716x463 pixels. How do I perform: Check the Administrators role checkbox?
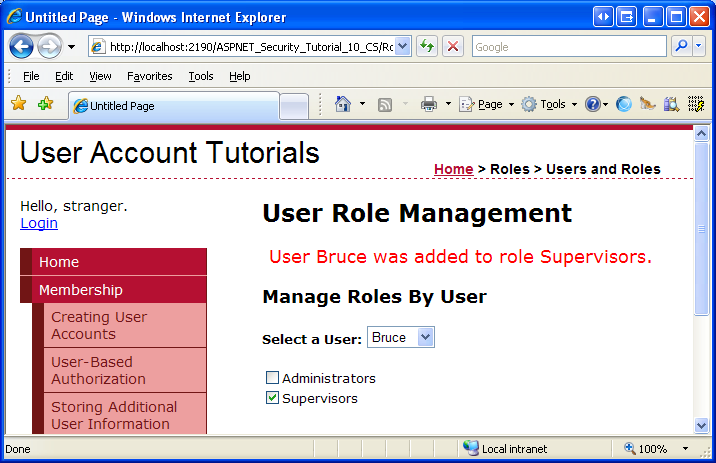pos(272,378)
